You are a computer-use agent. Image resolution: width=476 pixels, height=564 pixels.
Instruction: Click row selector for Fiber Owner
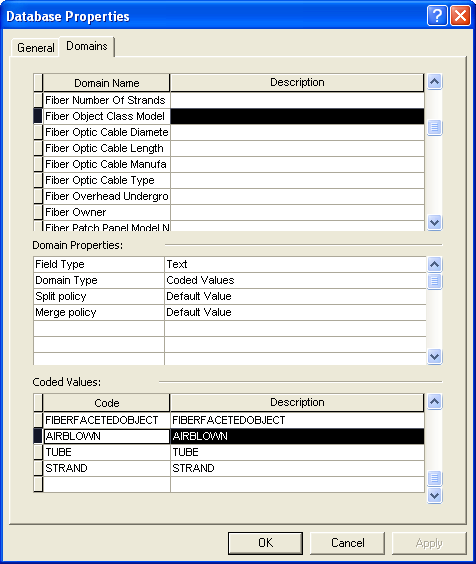38,212
